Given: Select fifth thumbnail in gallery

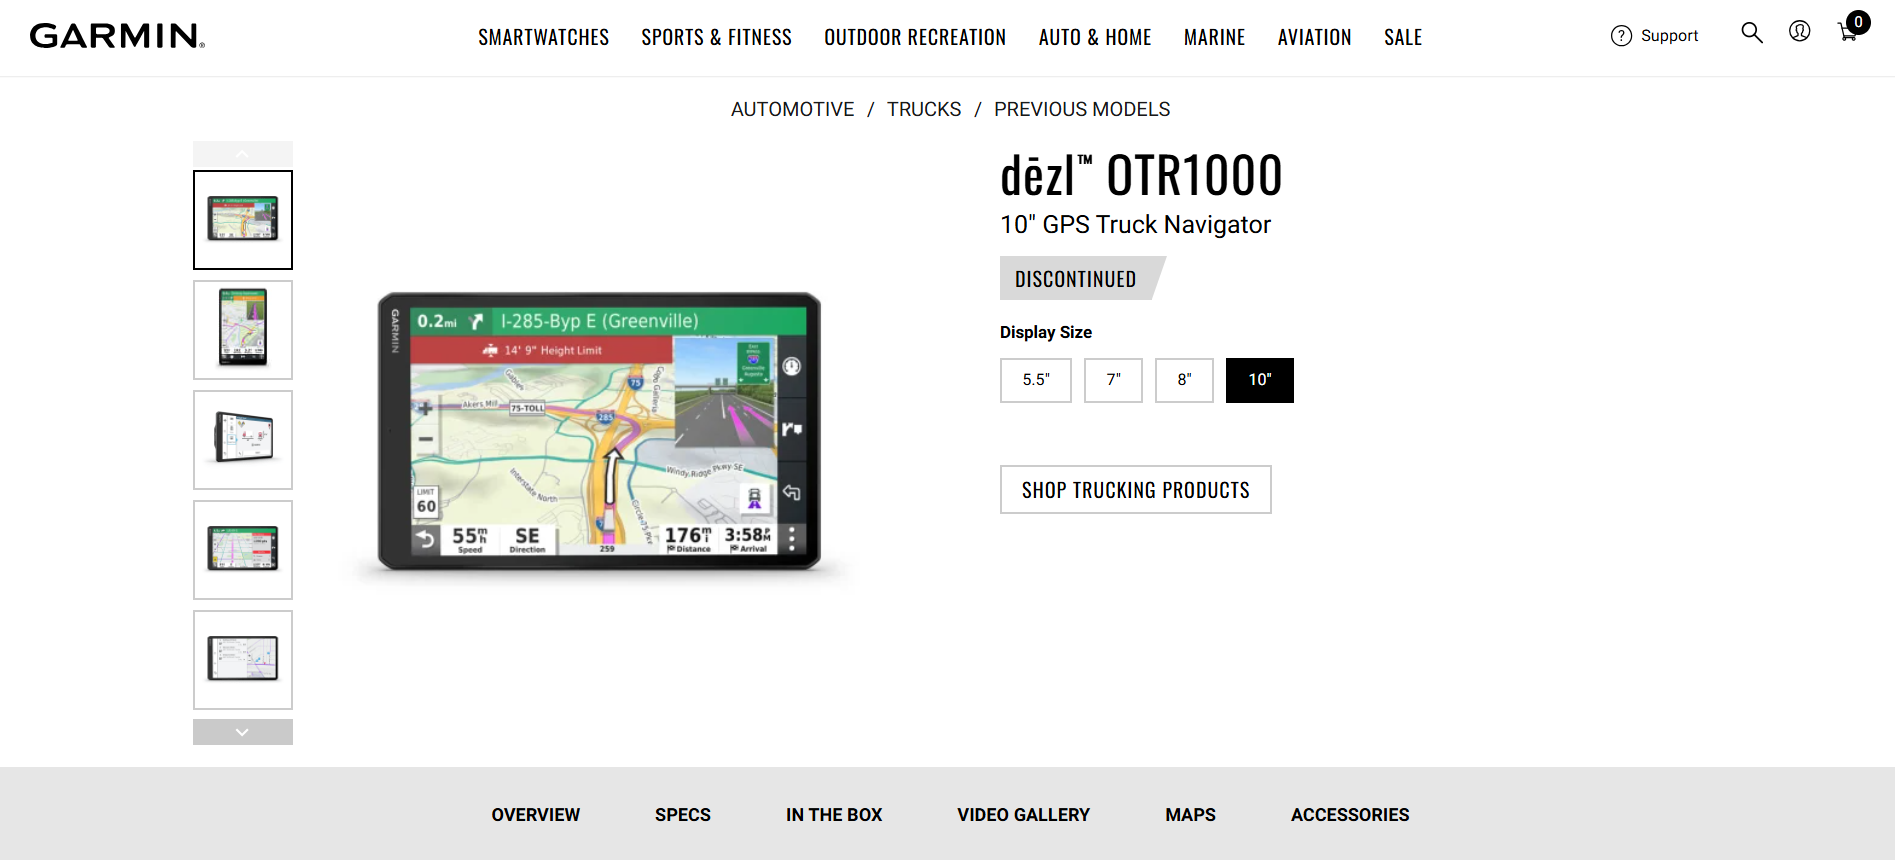Looking at the screenshot, I should tap(243, 660).
